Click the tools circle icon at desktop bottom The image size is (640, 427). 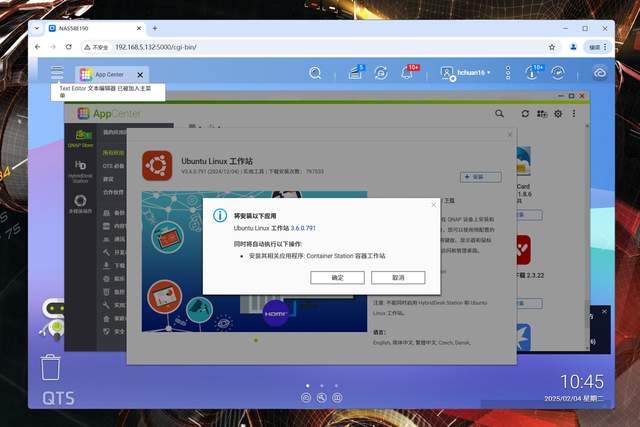click(x=322, y=398)
